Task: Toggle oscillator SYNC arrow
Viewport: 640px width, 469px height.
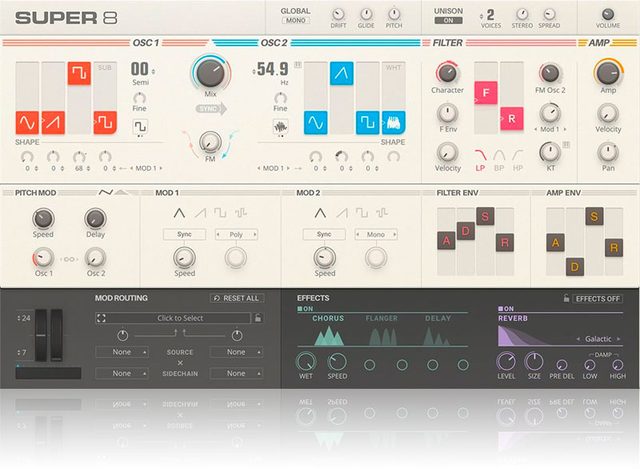Action: tap(211, 109)
